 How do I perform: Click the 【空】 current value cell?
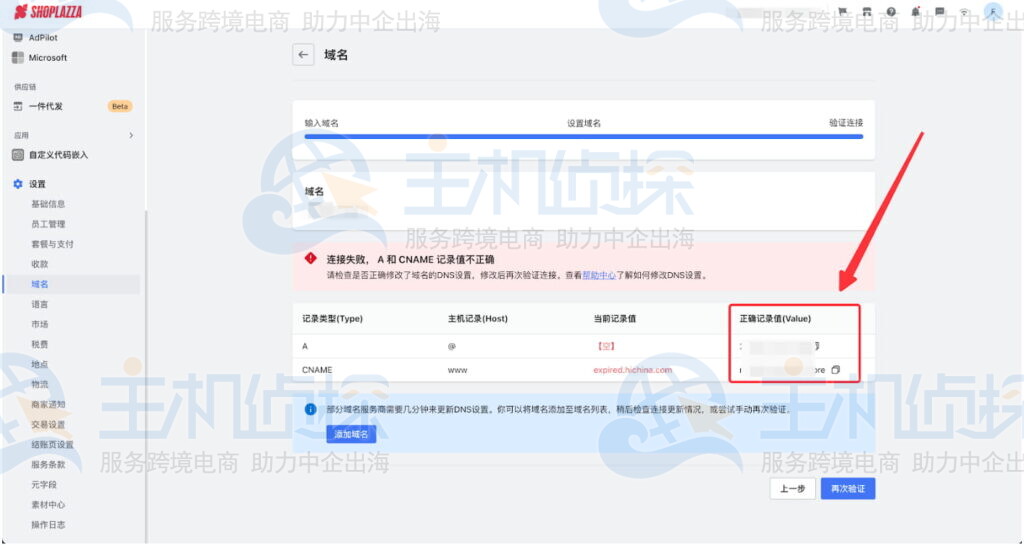[605, 346]
